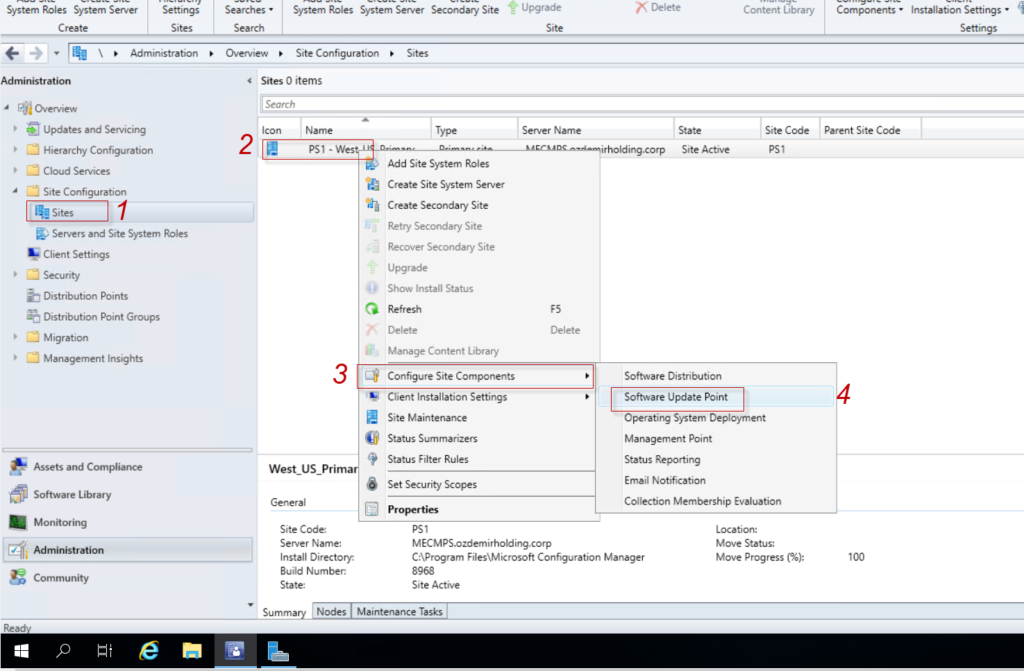Image resolution: width=1024 pixels, height=671 pixels.
Task: Click the Add Site System Roles menu icon
Action: [372, 163]
